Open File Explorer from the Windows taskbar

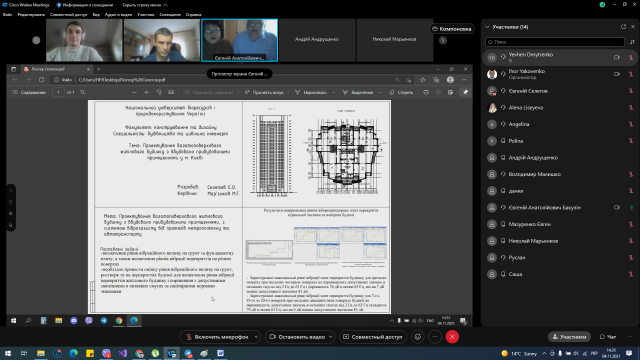click(41, 353)
